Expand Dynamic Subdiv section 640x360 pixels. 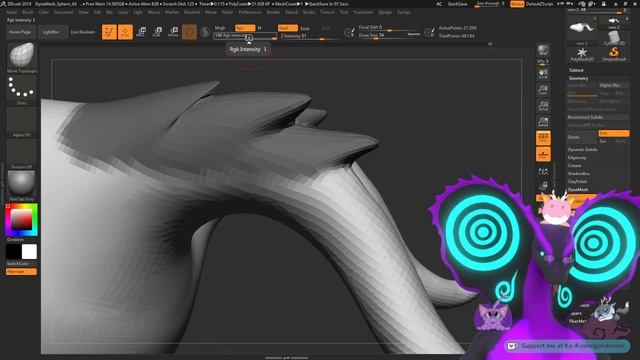[583, 149]
